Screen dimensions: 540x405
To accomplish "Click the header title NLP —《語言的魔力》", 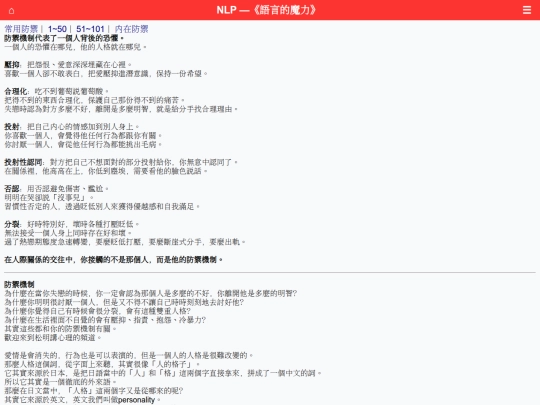I will (266, 10).
